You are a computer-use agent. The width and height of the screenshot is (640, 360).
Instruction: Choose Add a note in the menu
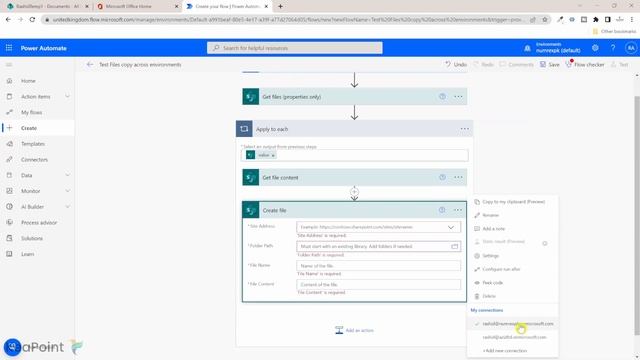pyautogui.click(x=493, y=229)
